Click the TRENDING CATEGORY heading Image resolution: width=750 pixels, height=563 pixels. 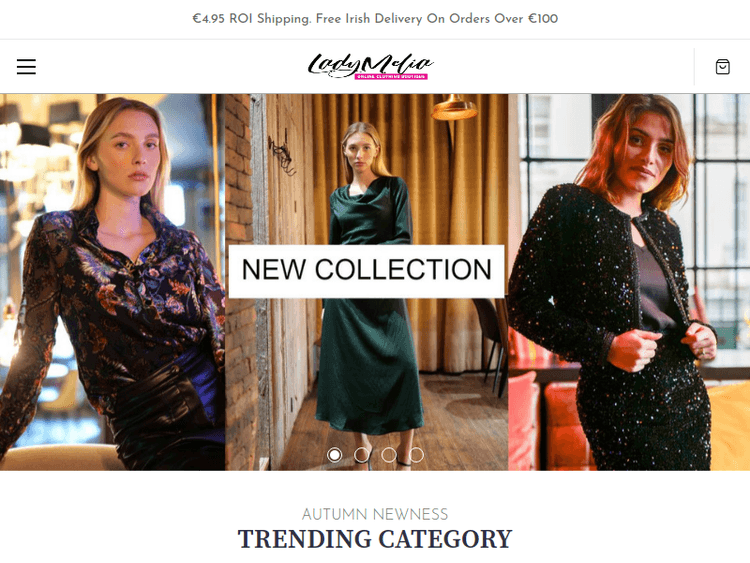click(375, 539)
